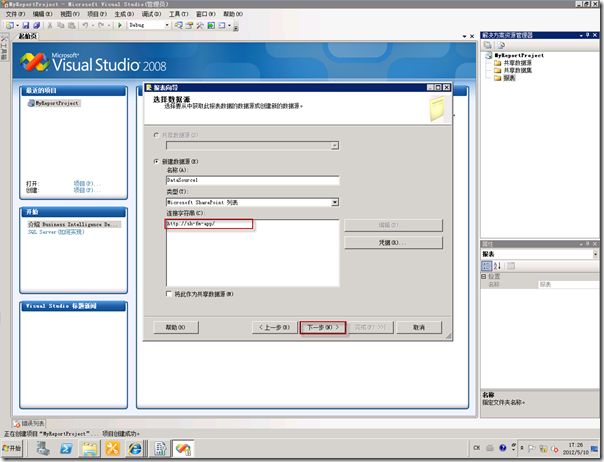
Task: Click the Alphabetical sort icon in Properties panel
Action: [497, 266]
